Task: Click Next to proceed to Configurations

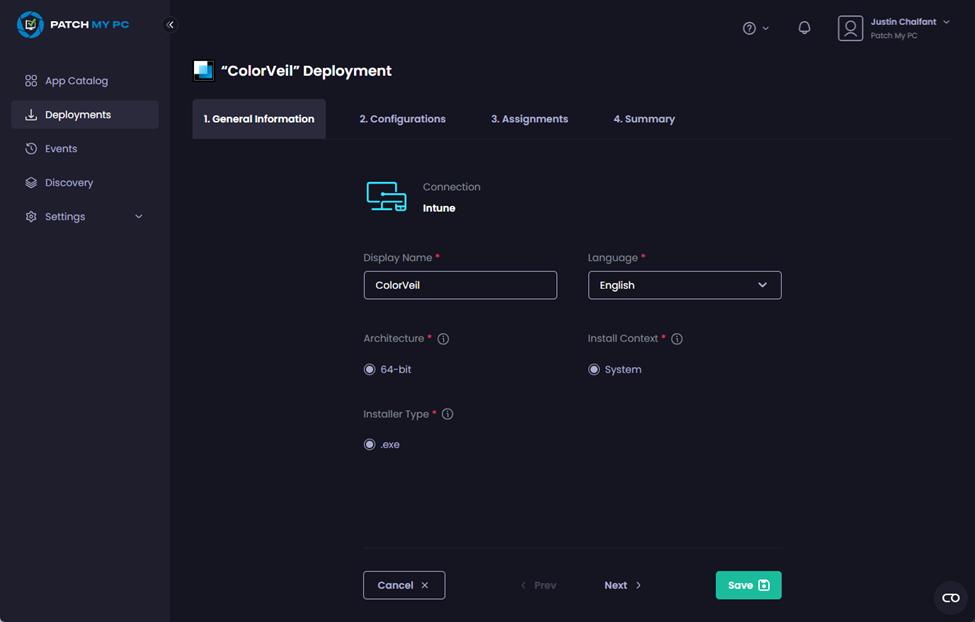Action: pyautogui.click(x=621, y=585)
